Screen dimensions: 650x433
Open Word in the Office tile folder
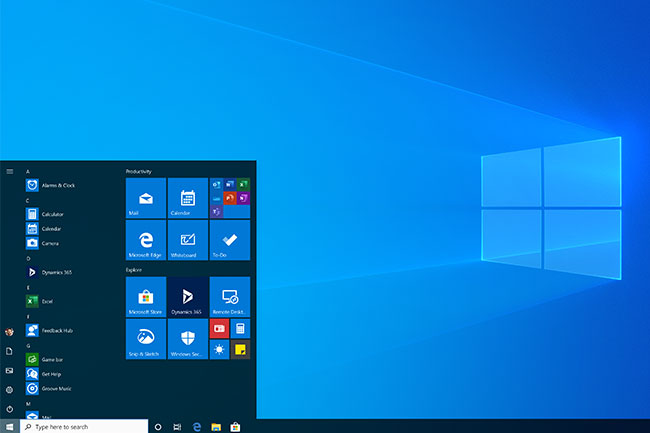[230, 184]
